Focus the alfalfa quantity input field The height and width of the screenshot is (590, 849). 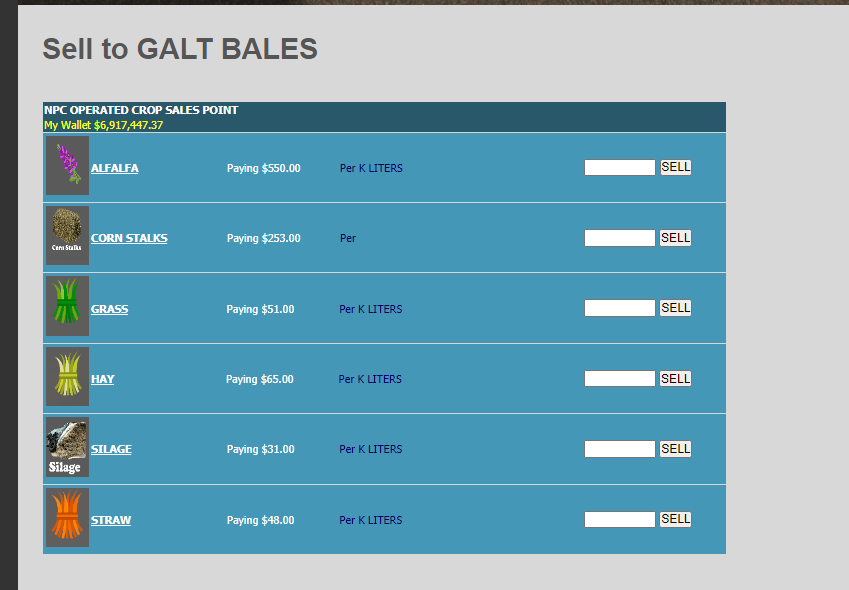pyautogui.click(x=619, y=168)
